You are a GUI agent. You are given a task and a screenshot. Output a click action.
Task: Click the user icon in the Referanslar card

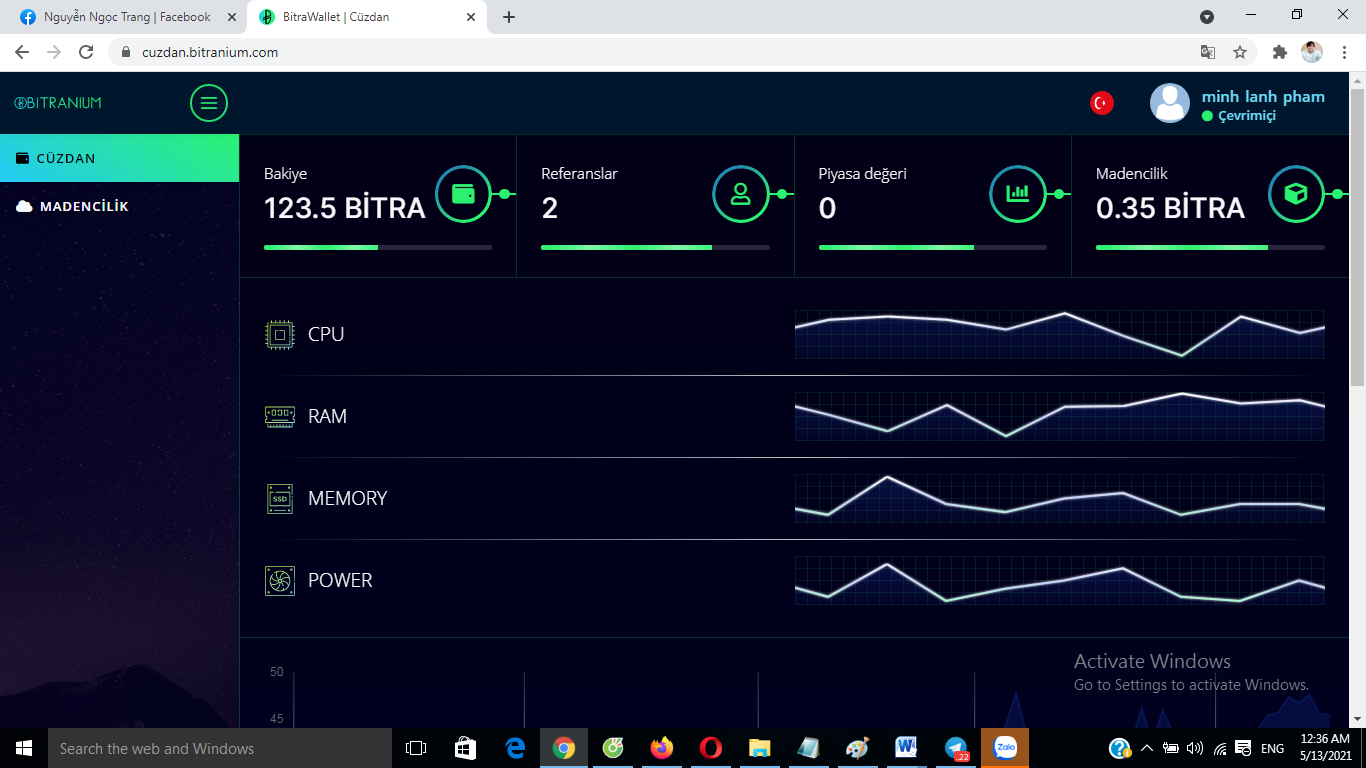tap(741, 194)
